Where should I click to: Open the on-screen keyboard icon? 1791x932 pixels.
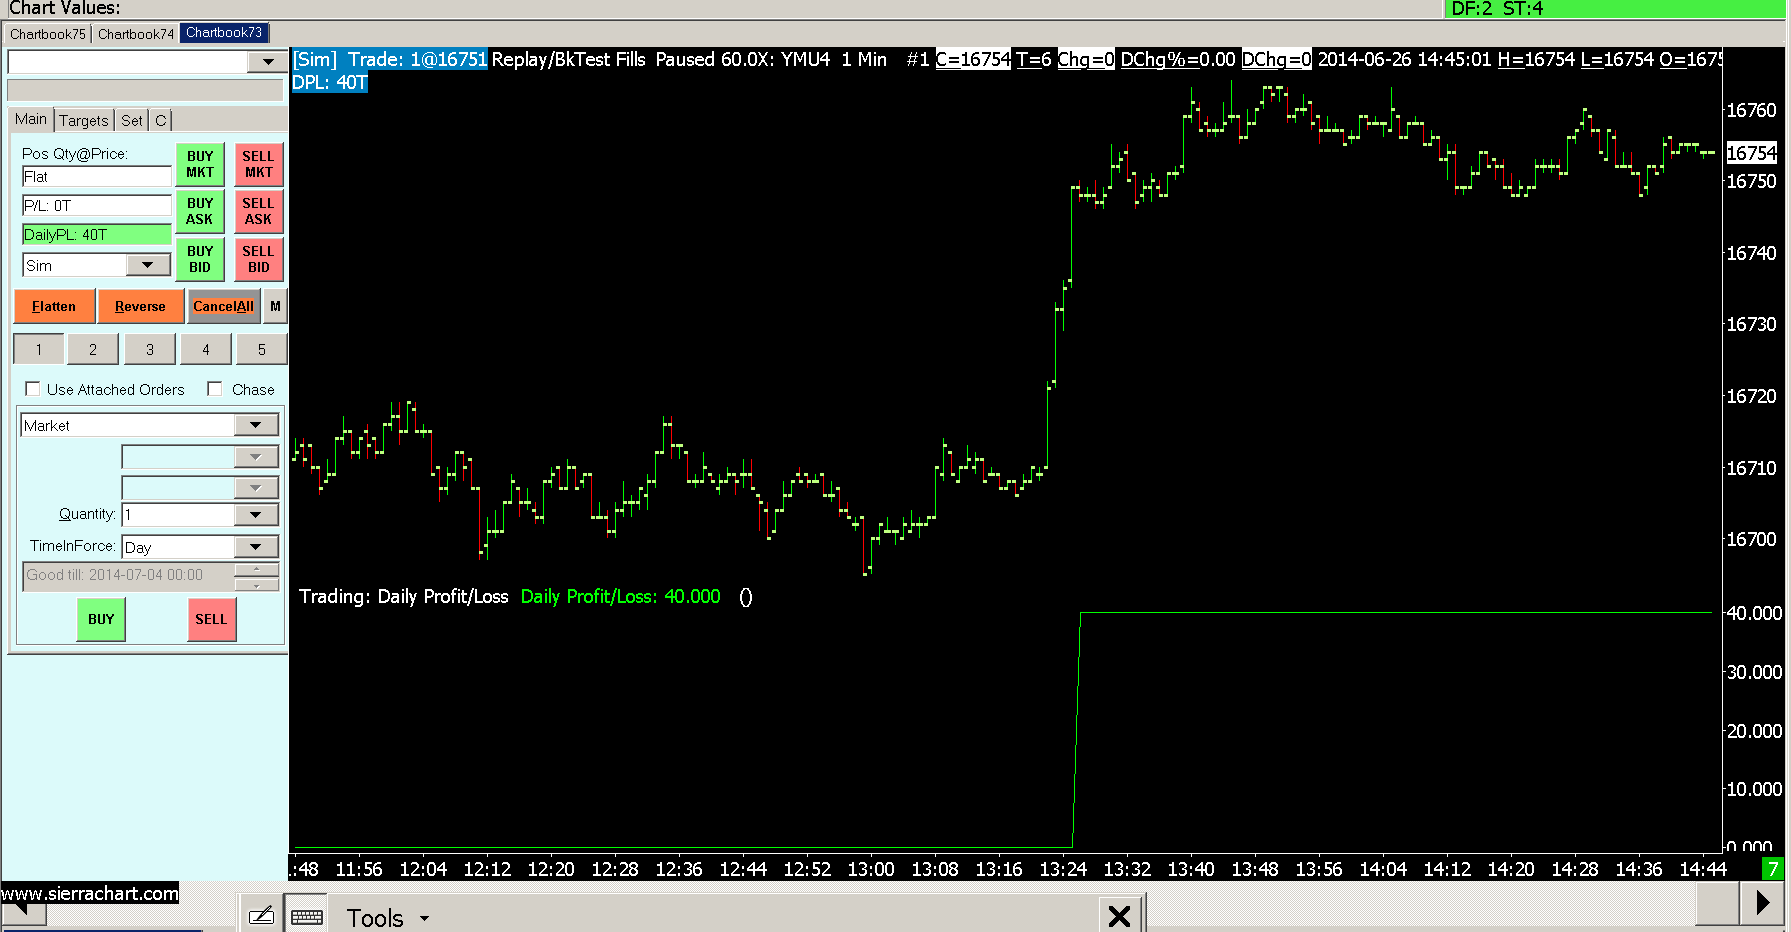tap(307, 915)
